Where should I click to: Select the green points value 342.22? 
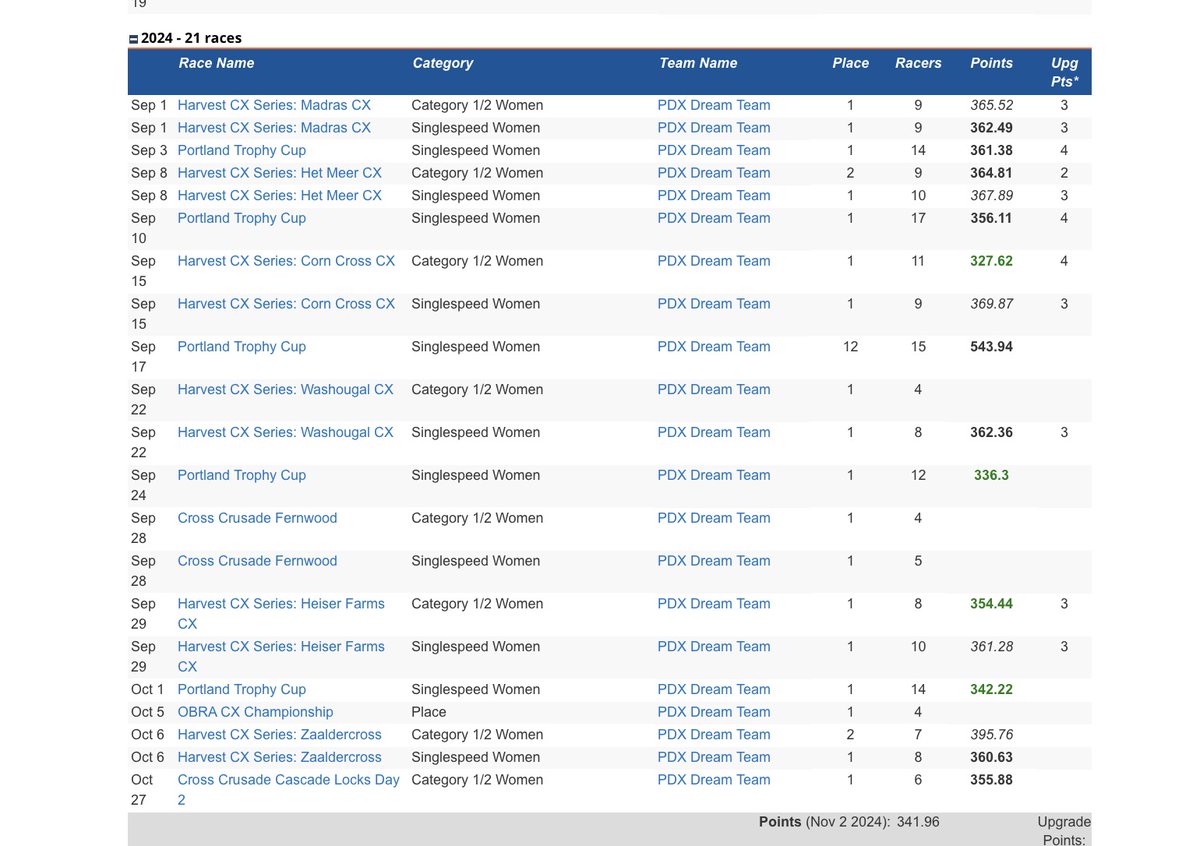pyautogui.click(x=992, y=690)
